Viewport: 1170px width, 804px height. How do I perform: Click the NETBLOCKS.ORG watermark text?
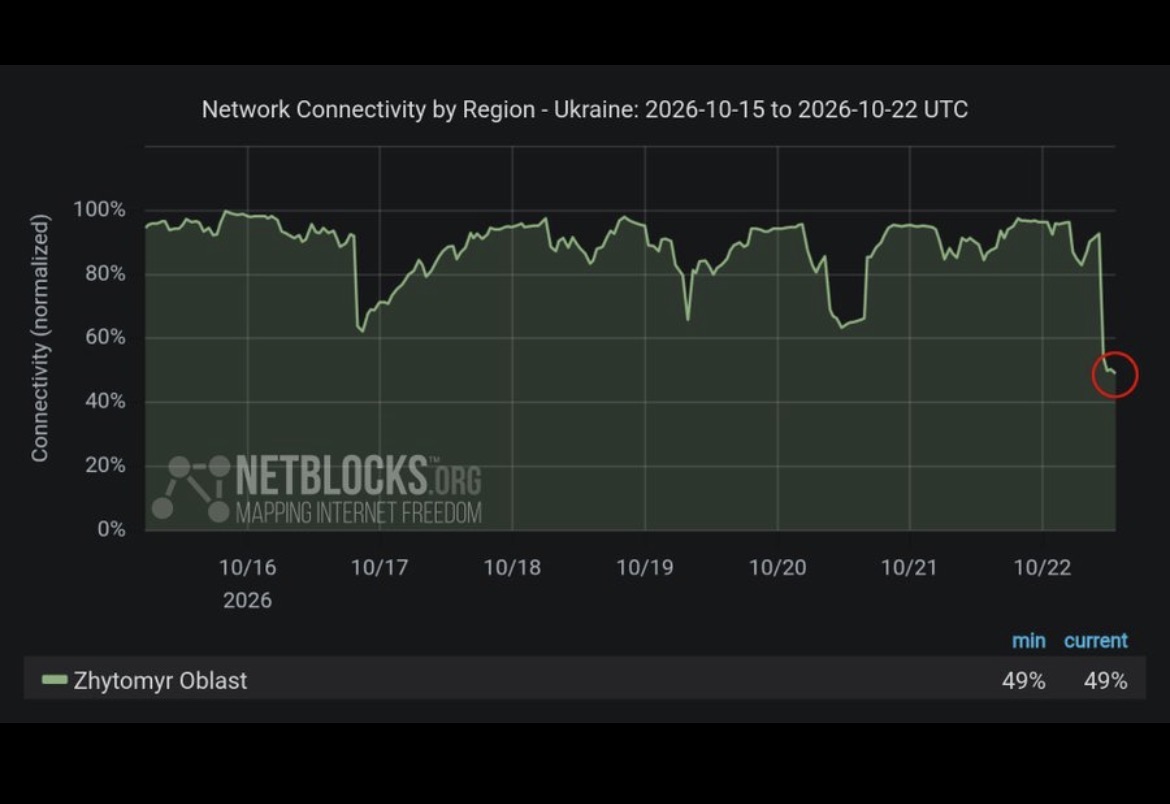point(358,476)
